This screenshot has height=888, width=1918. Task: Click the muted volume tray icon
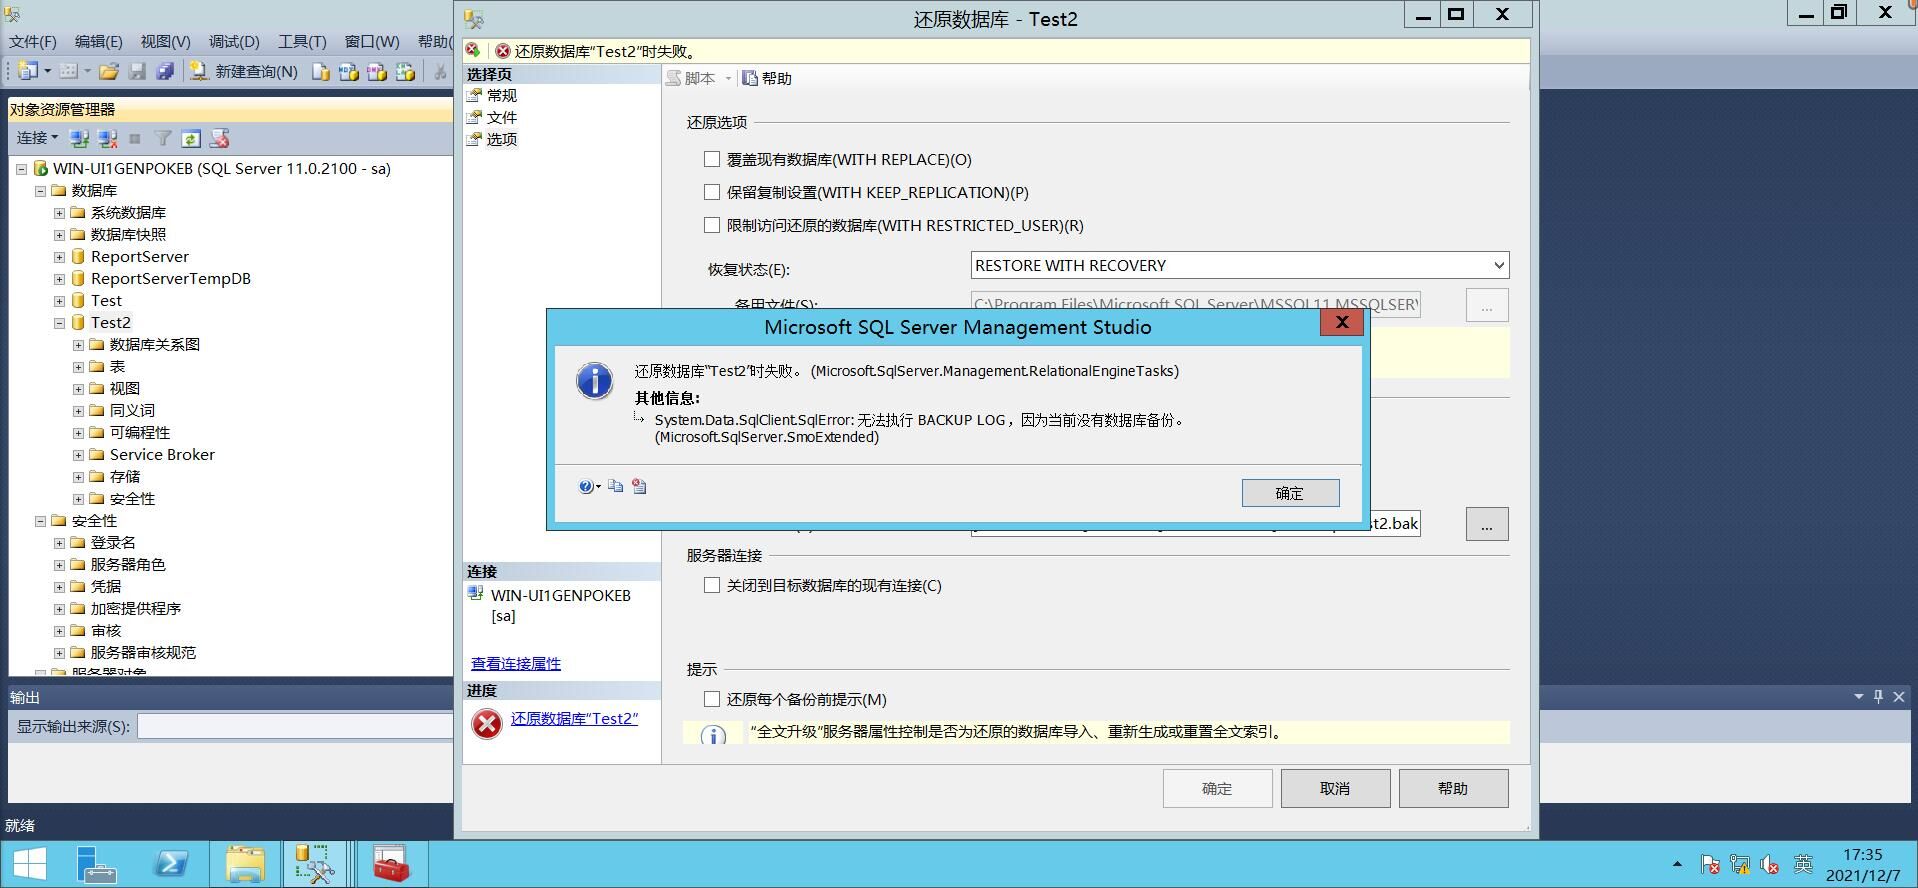tap(1770, 864)
